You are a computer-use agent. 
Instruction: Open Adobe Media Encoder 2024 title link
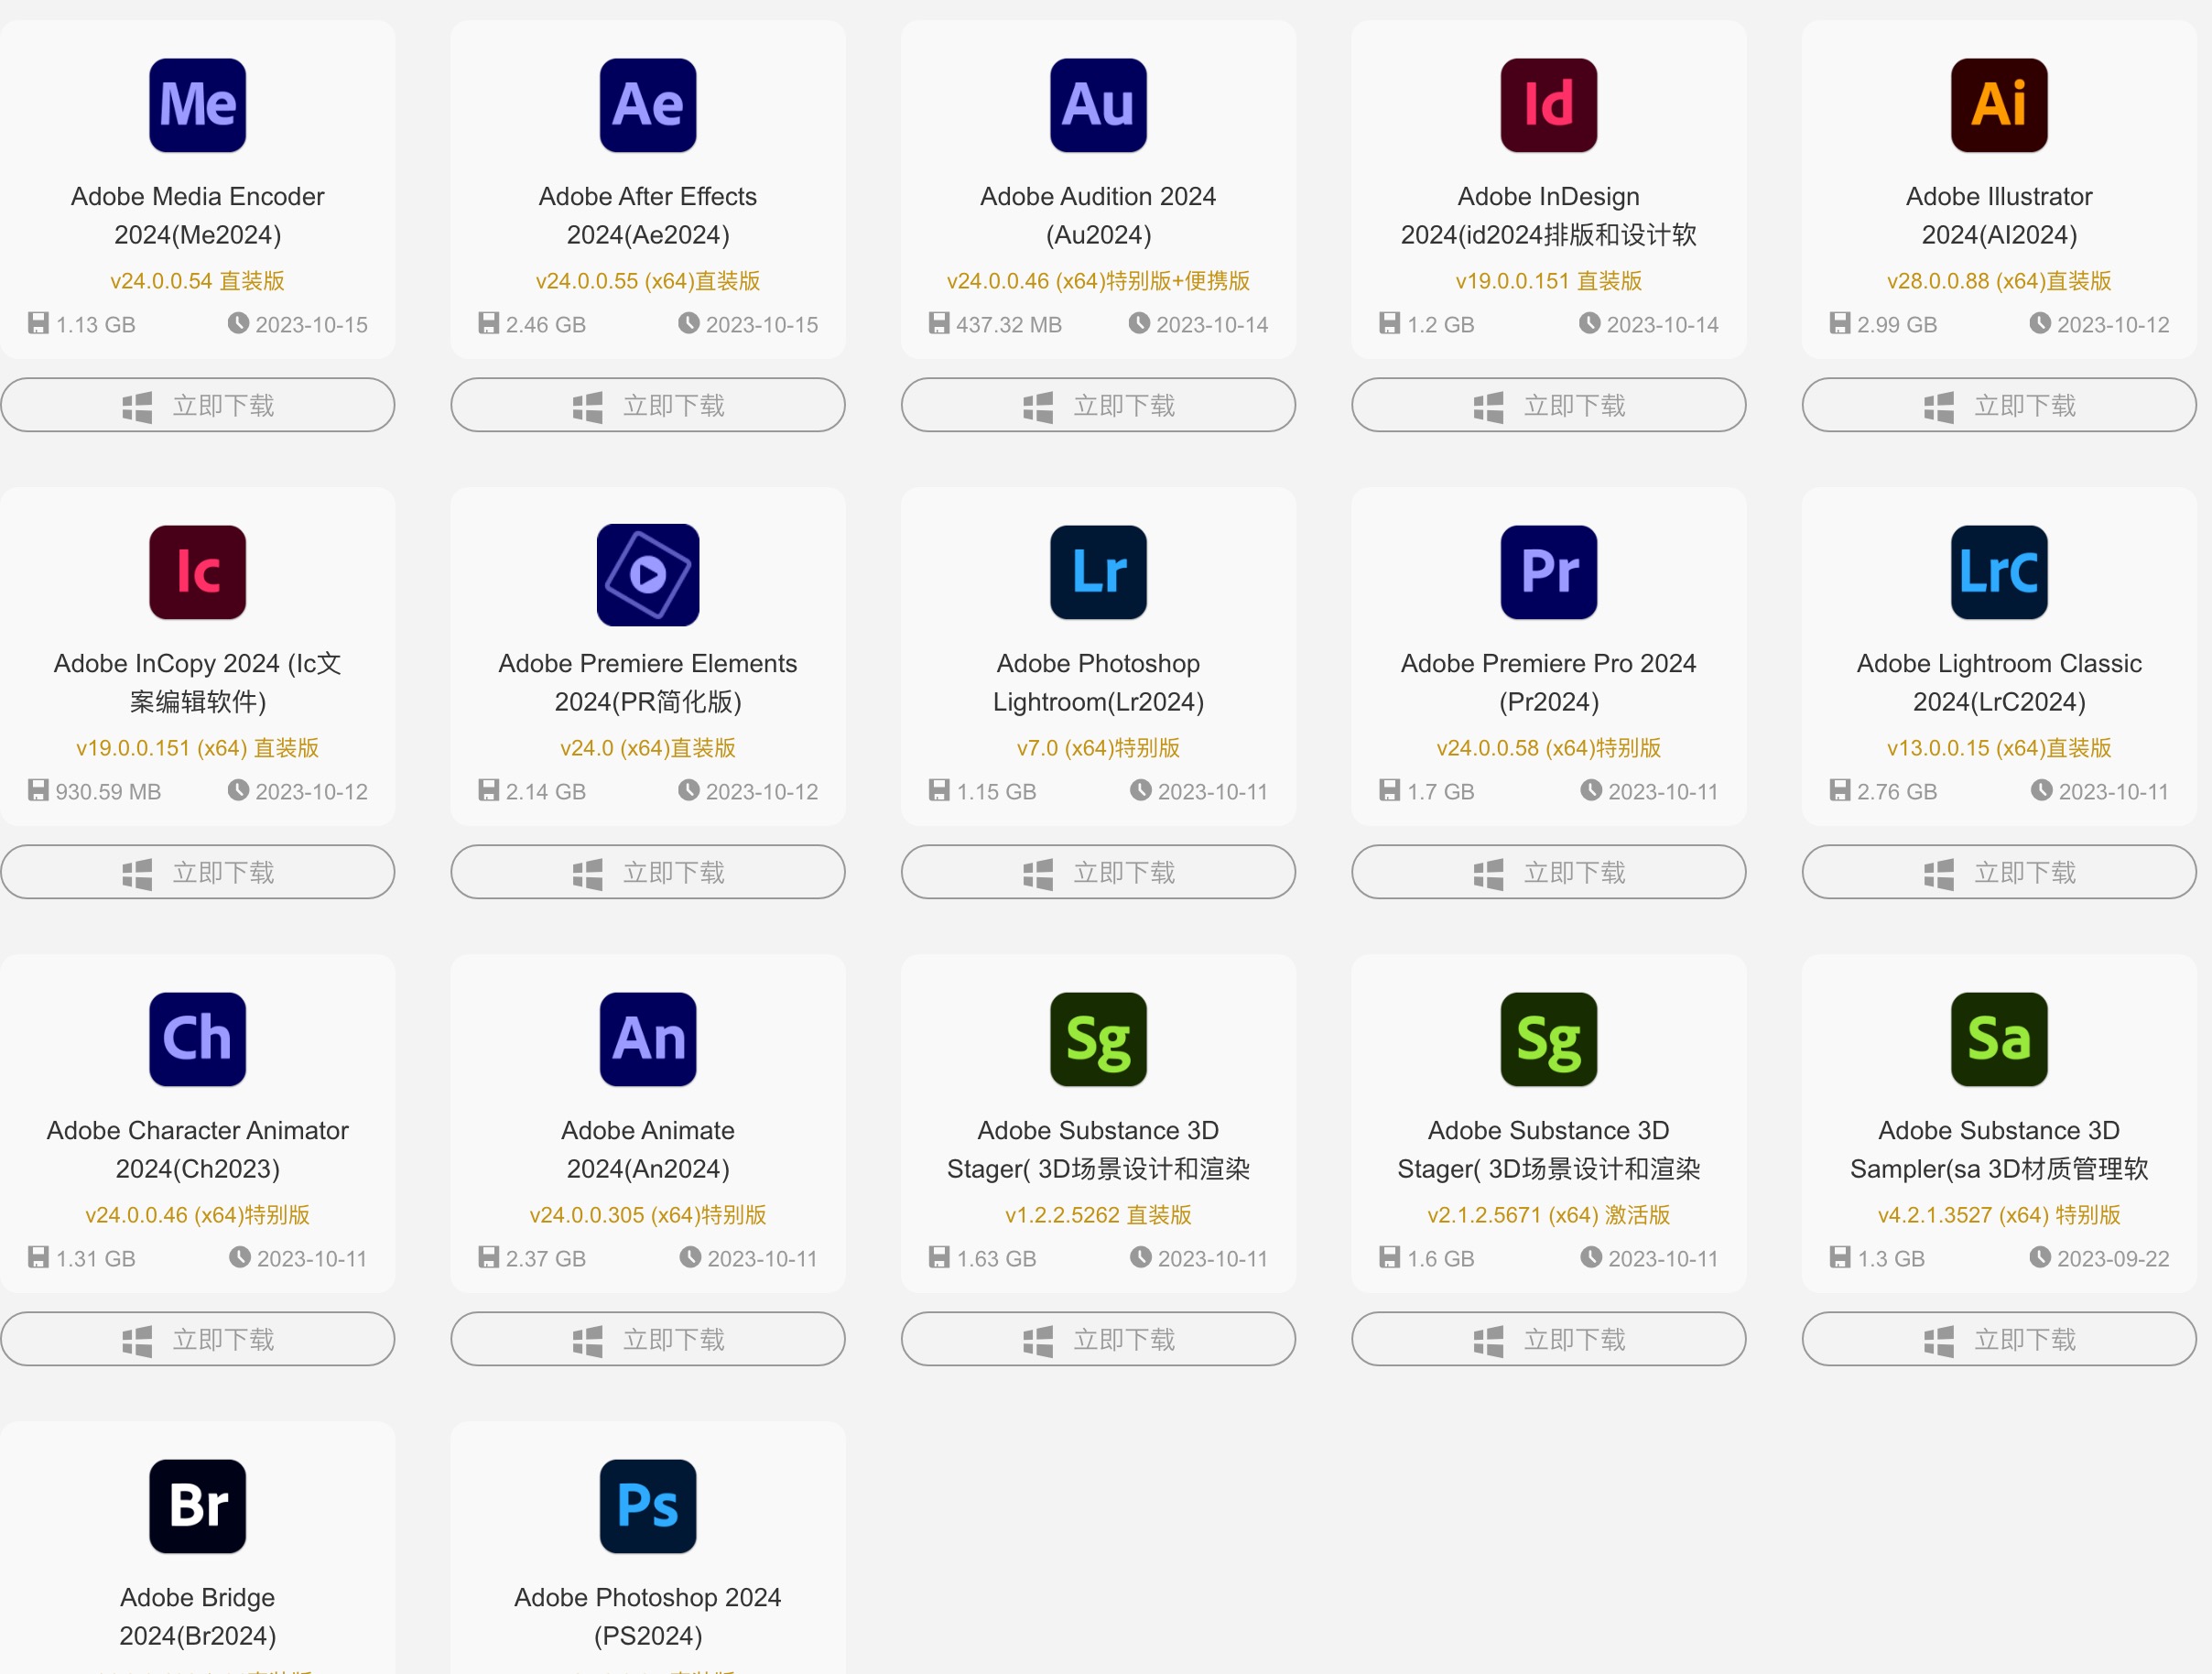coord(197,215)
